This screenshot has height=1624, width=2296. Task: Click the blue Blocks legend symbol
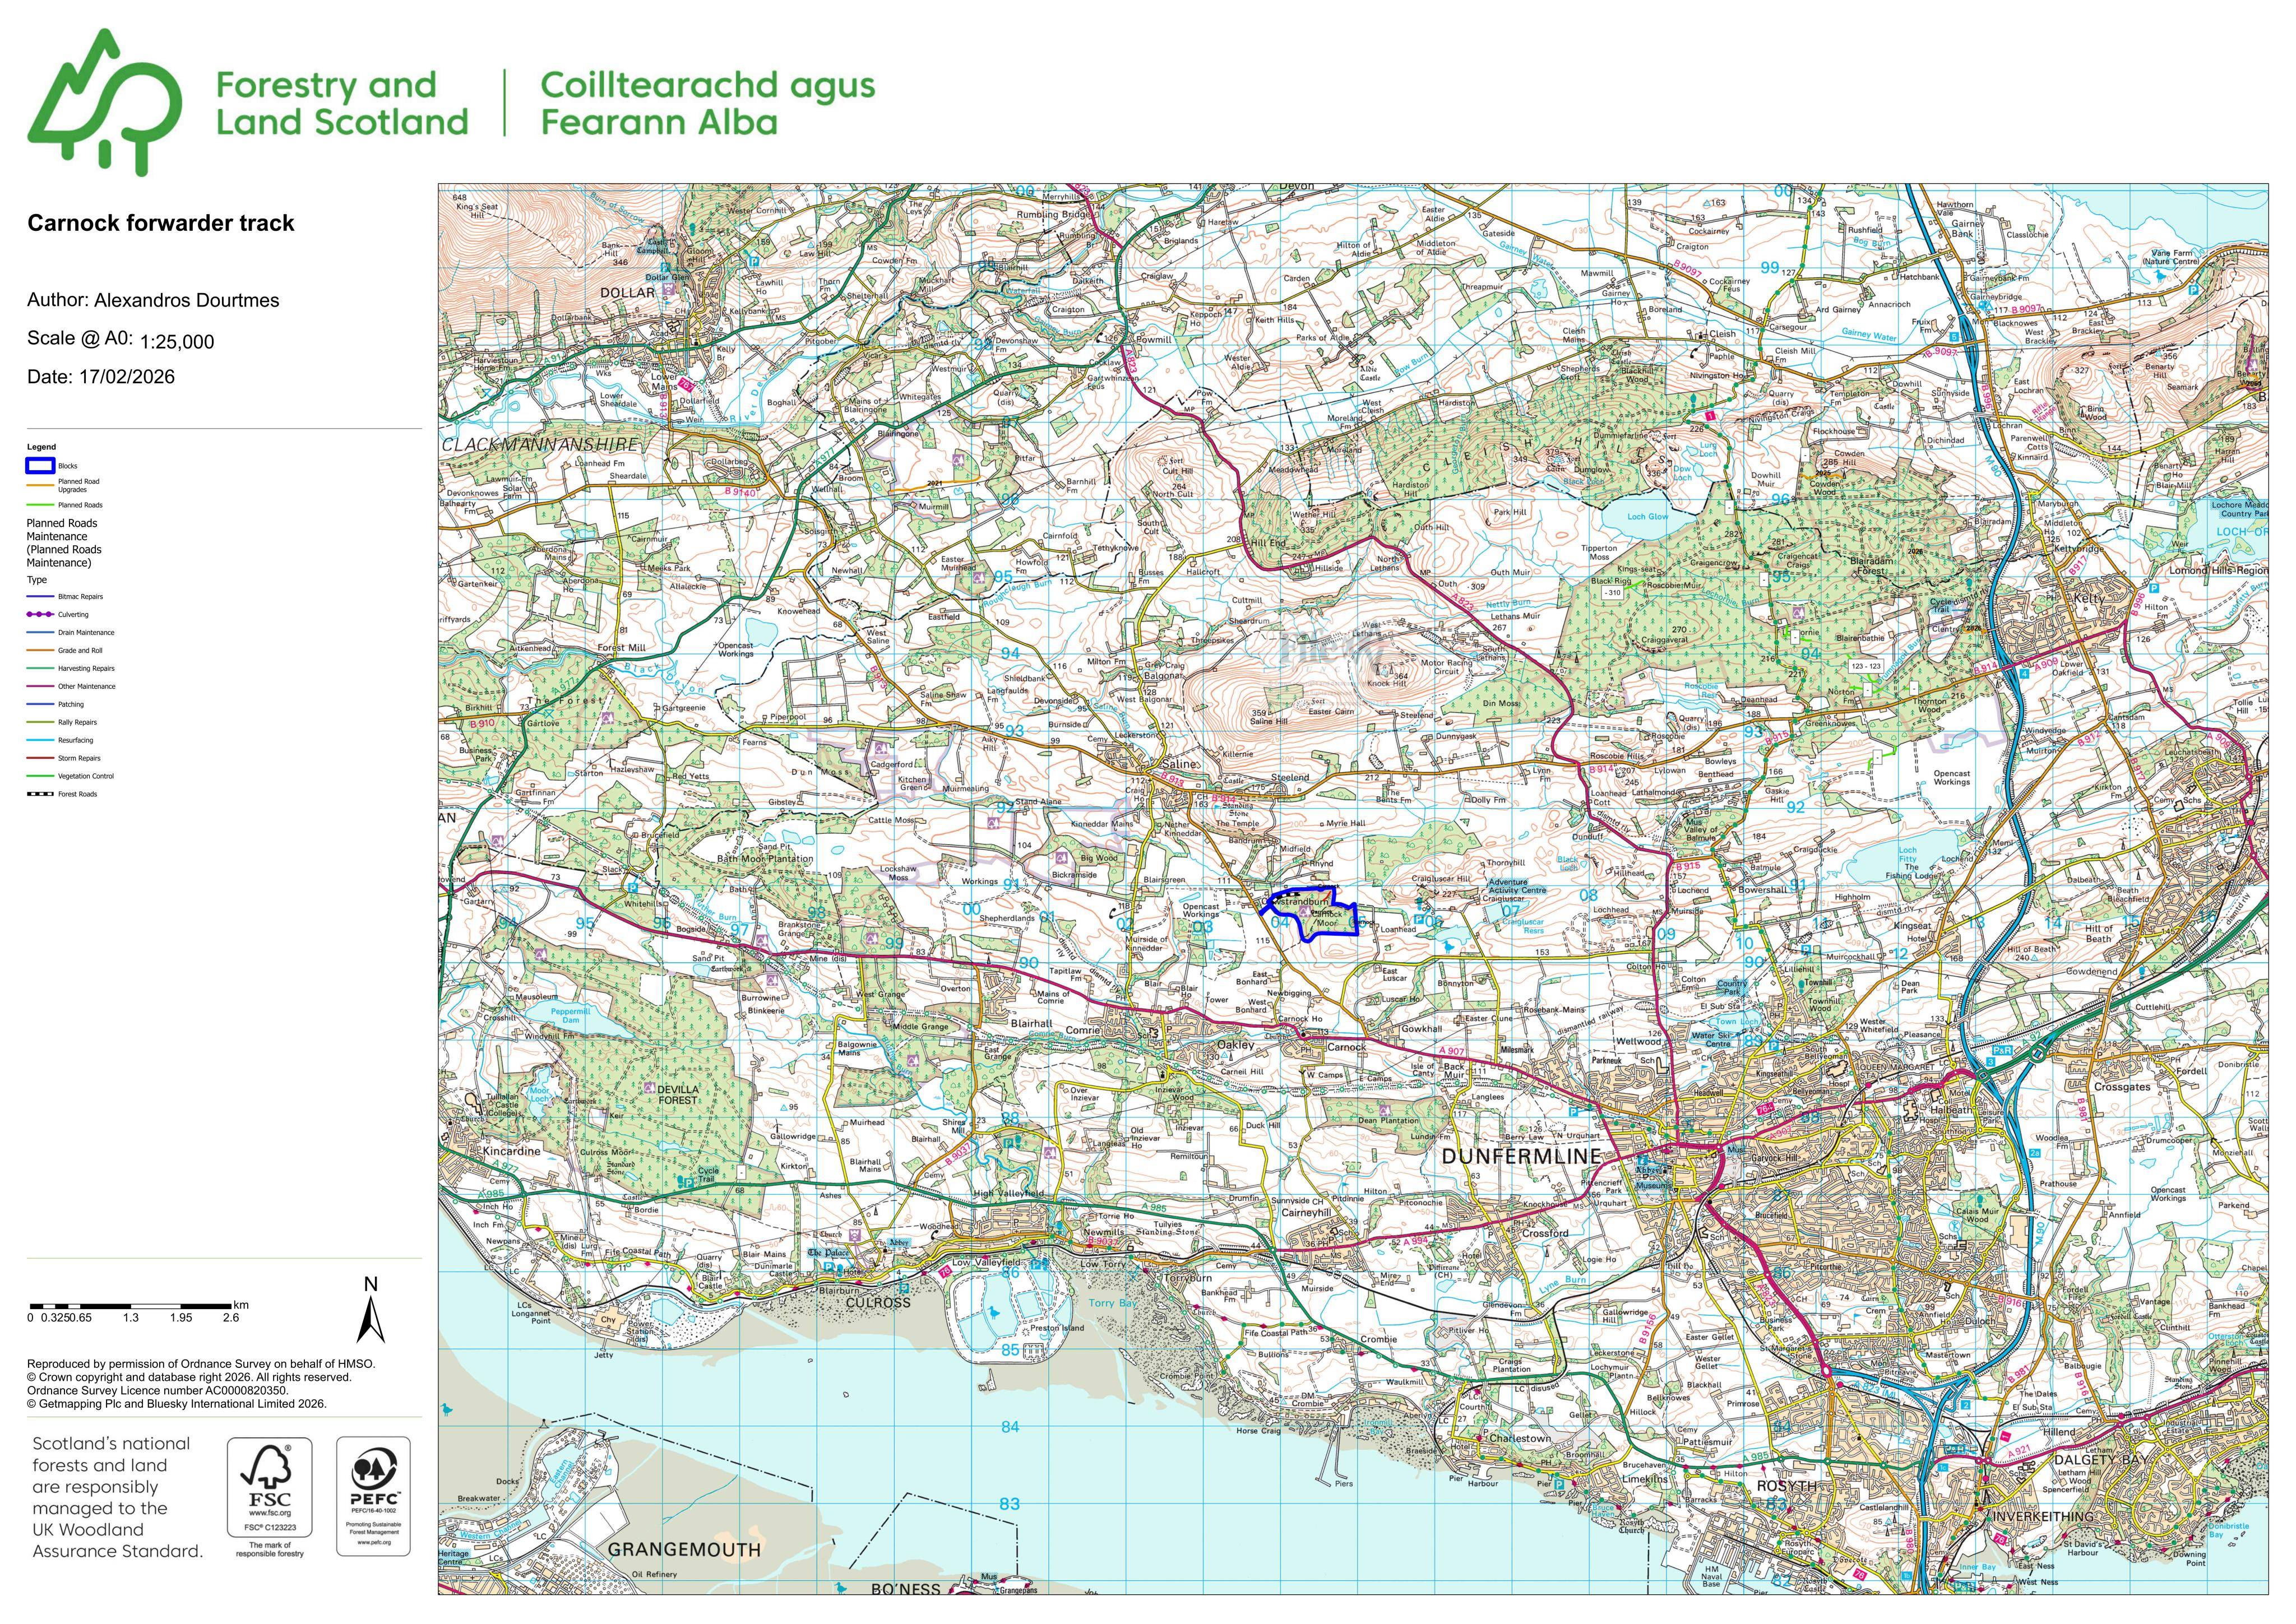pos(40,466)
